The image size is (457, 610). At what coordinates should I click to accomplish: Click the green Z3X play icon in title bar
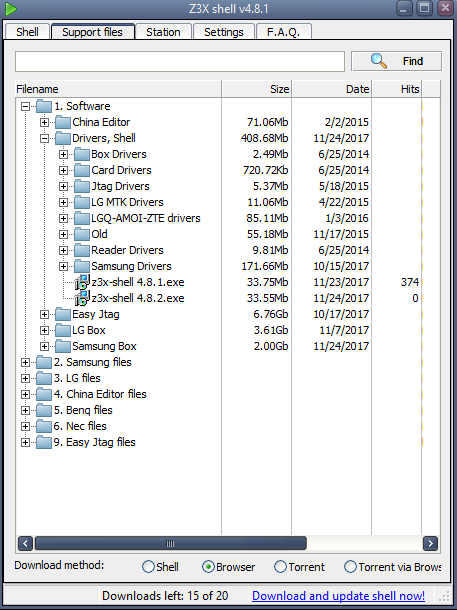pyautogui.click(x=11, y=9)
